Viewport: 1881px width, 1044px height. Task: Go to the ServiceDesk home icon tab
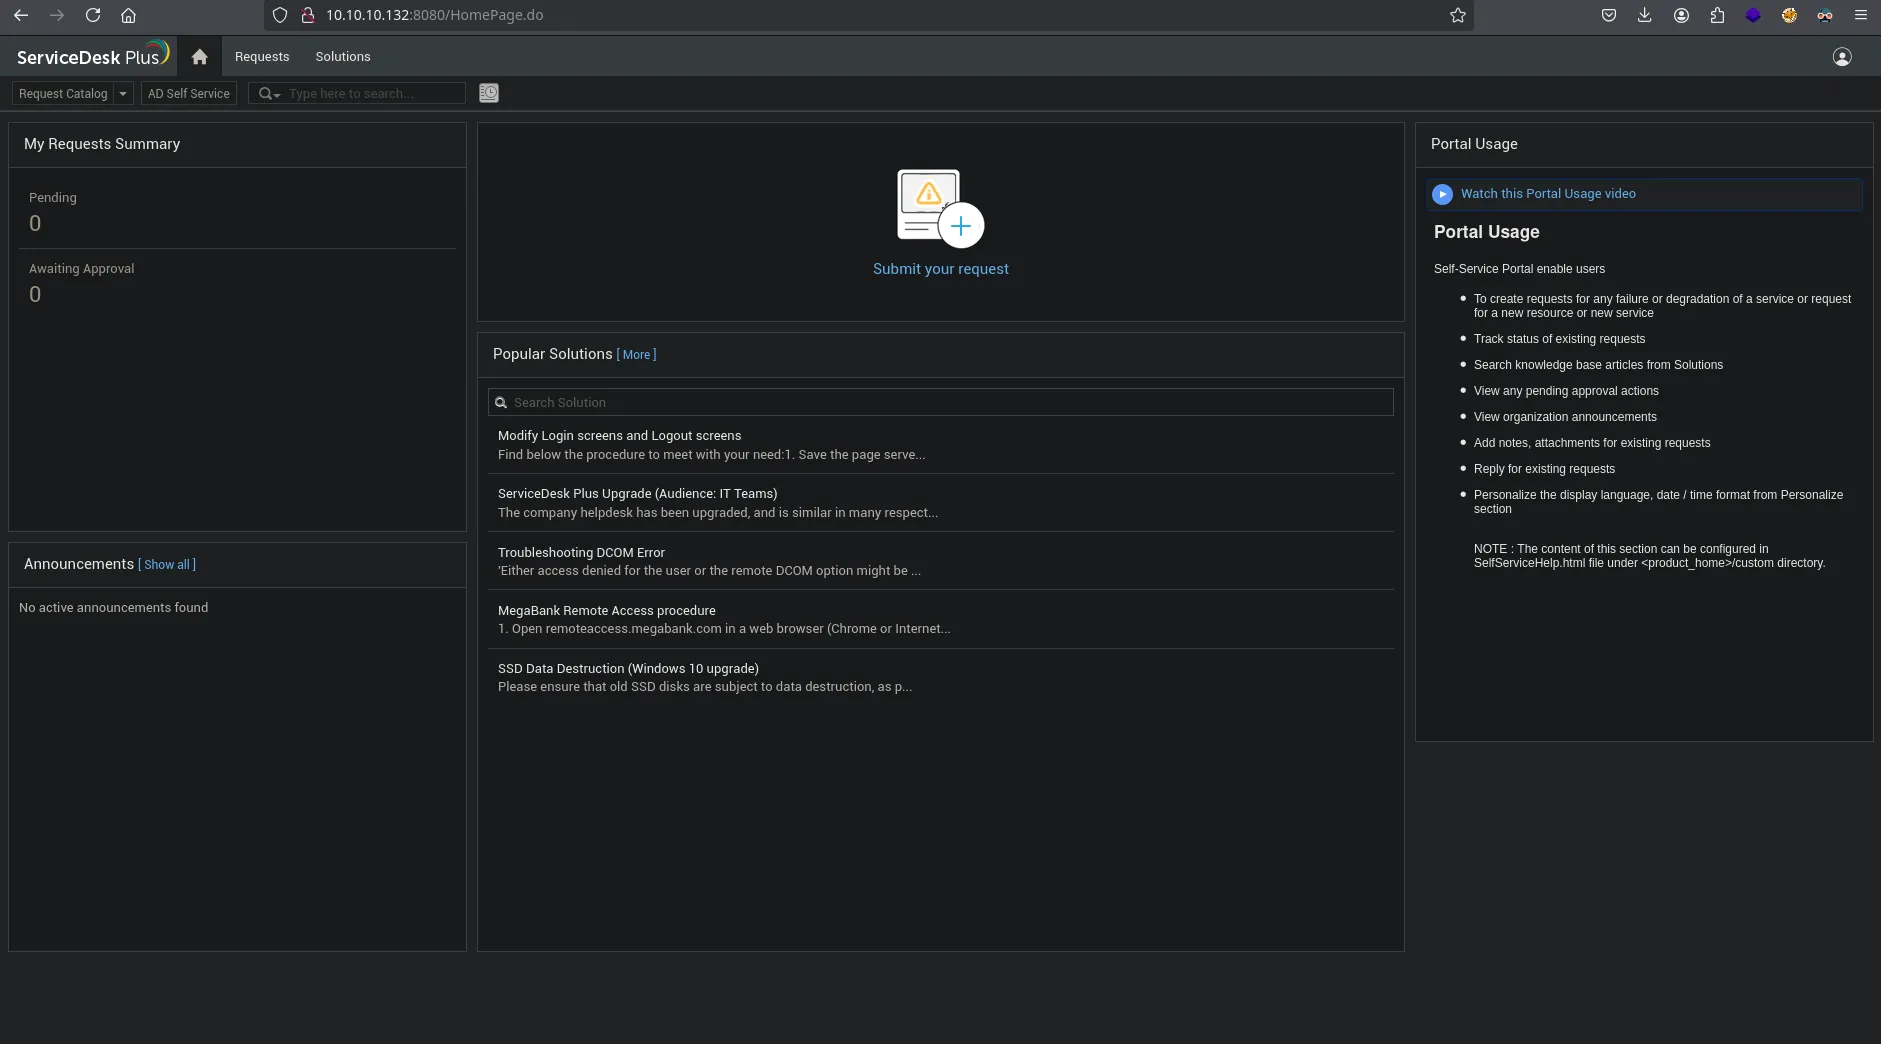point(199,57)
